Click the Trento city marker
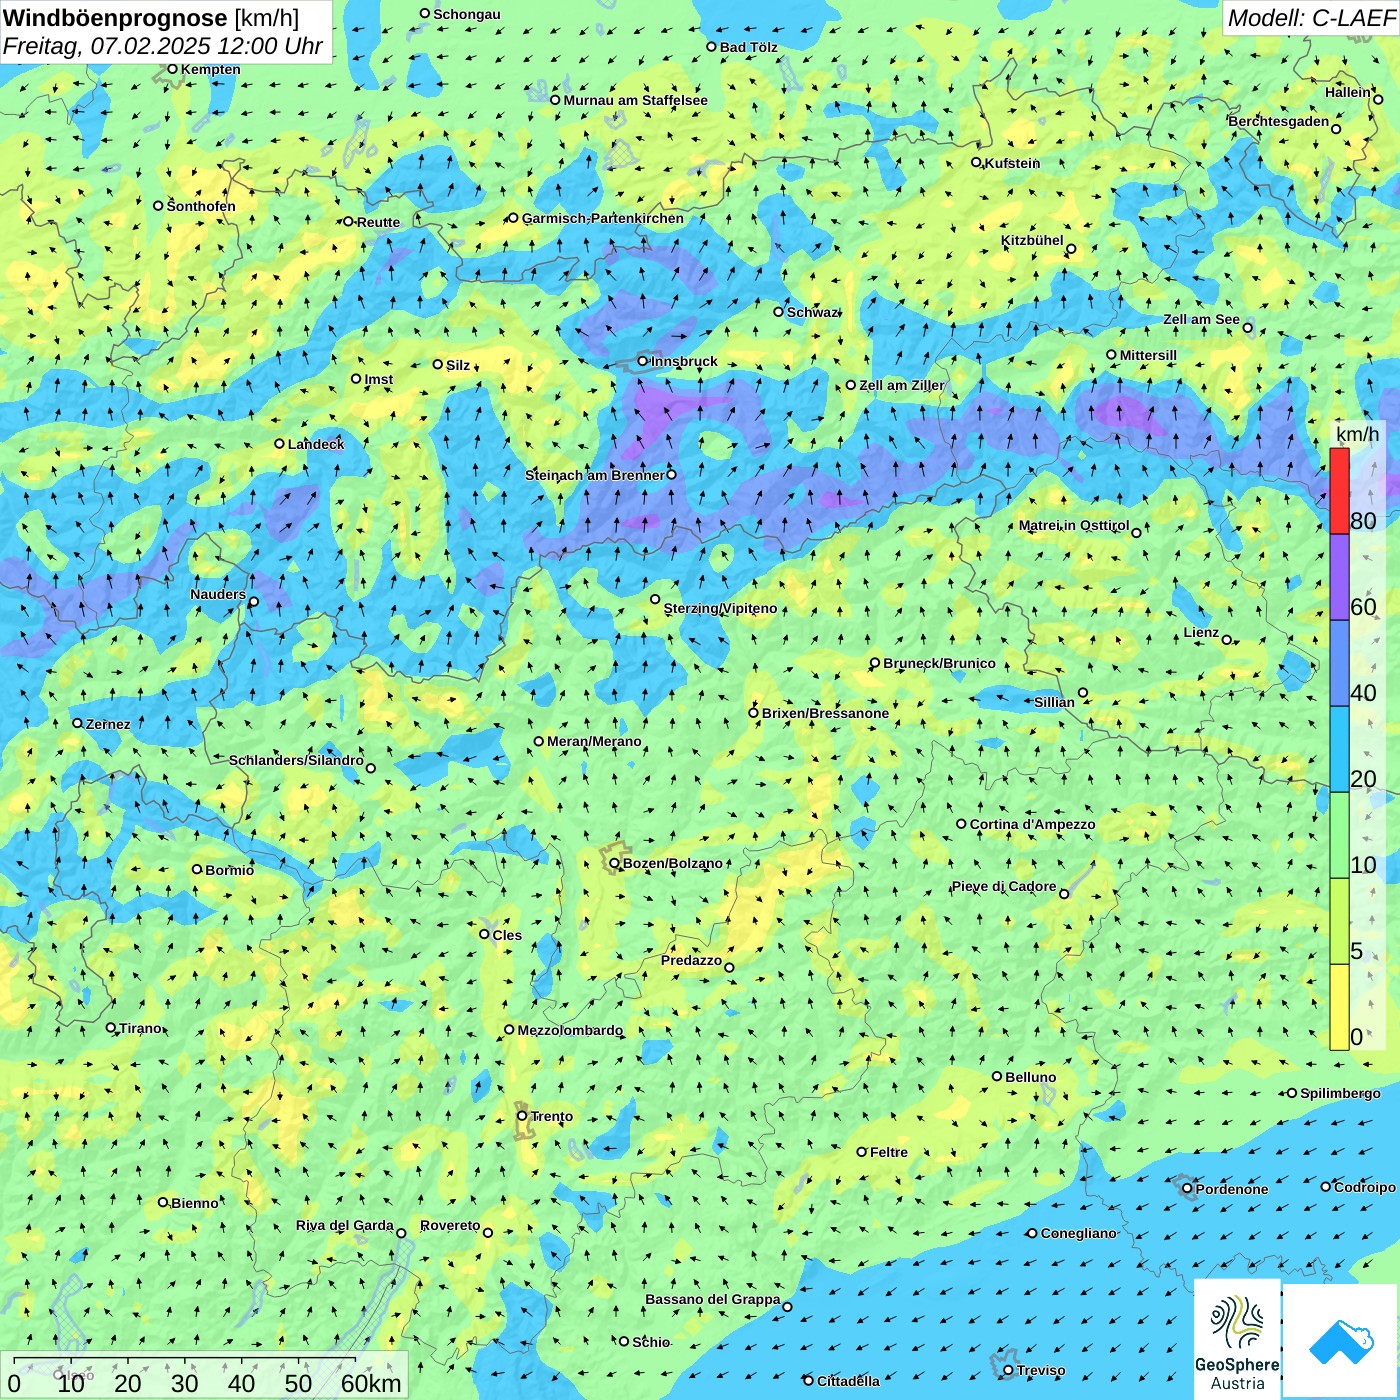Image resolution: width=1400 pixels, height=1400 pixels. (x=522, y=1116)
